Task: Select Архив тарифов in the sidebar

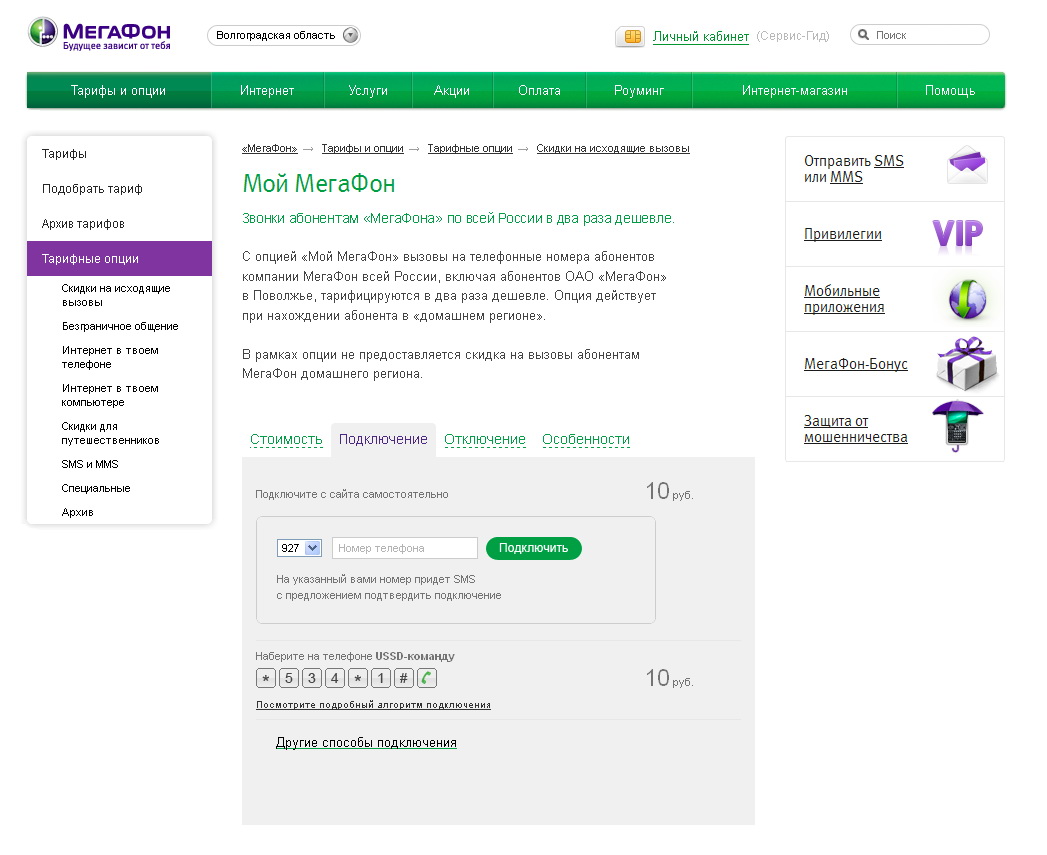Action: [83, 224]
